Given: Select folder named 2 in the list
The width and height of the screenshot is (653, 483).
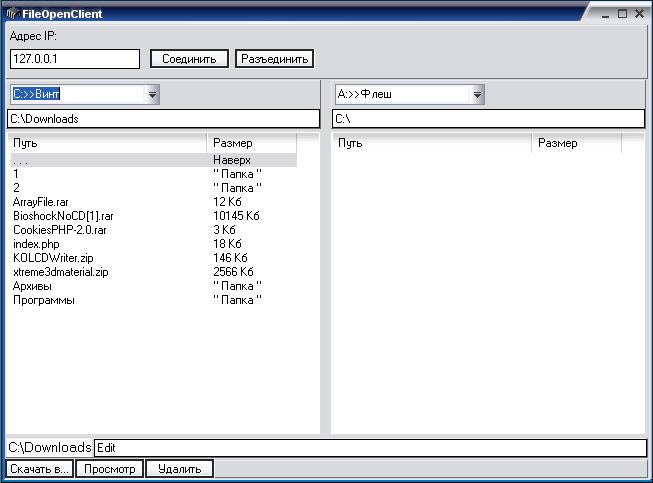Looking at the screenshot, I should tap(154, 188).
